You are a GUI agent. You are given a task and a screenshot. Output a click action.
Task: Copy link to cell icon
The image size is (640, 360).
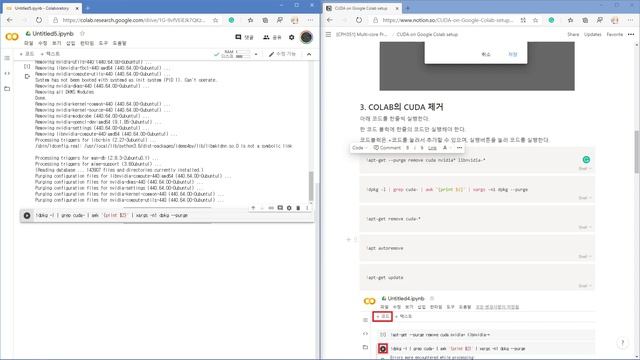(271, 208)
